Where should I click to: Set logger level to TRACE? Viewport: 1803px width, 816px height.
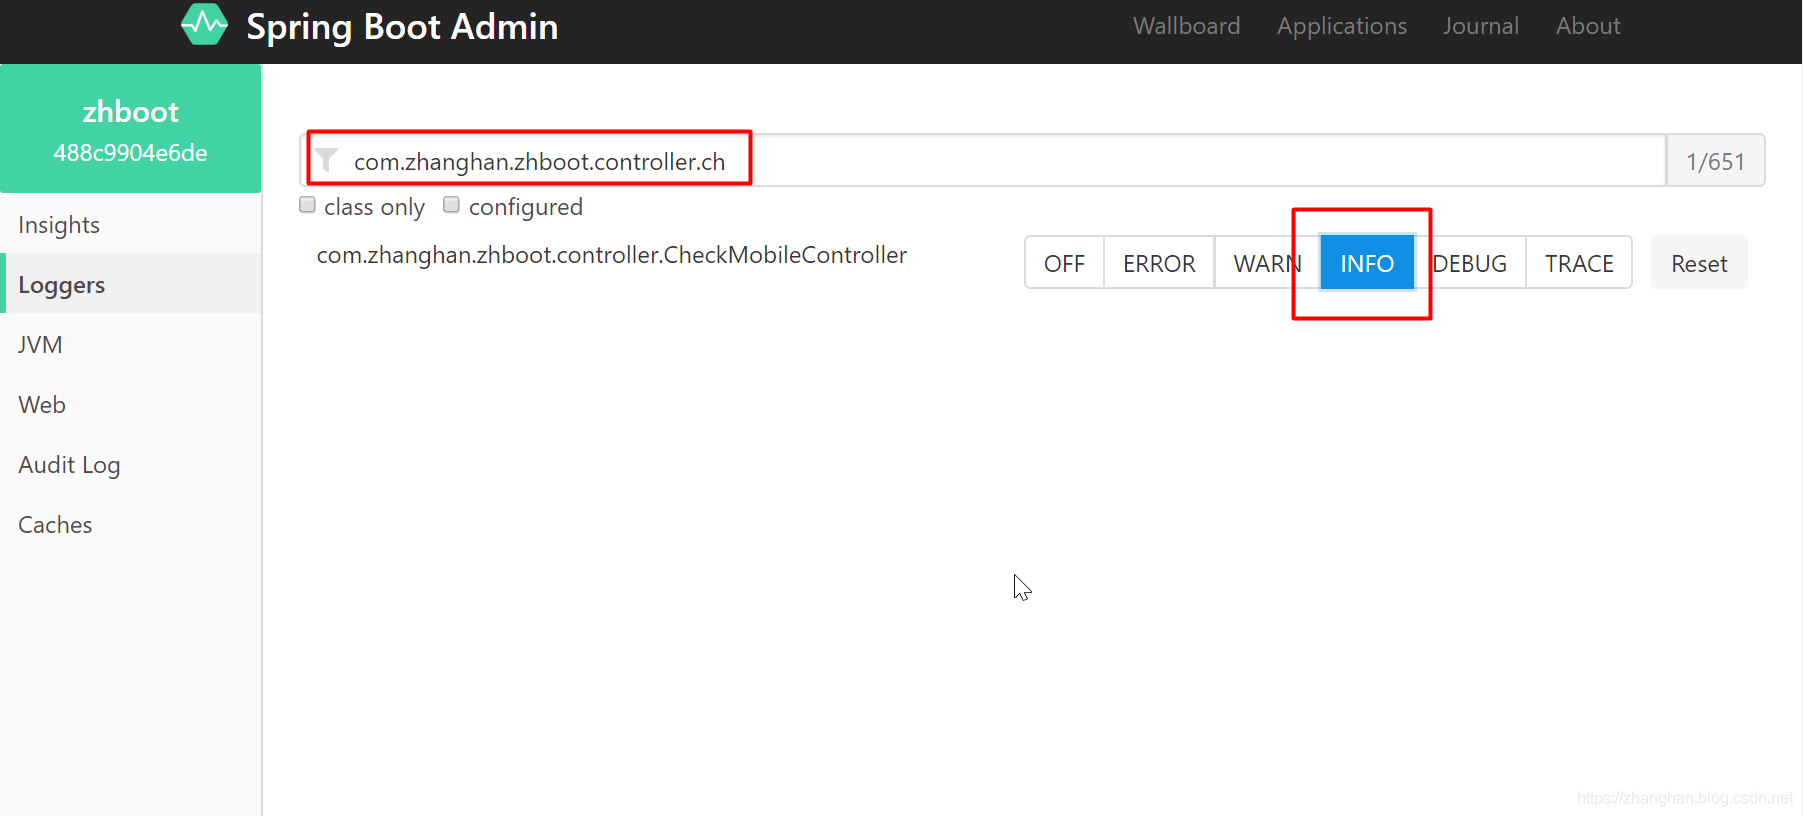tap(1579, 263)
